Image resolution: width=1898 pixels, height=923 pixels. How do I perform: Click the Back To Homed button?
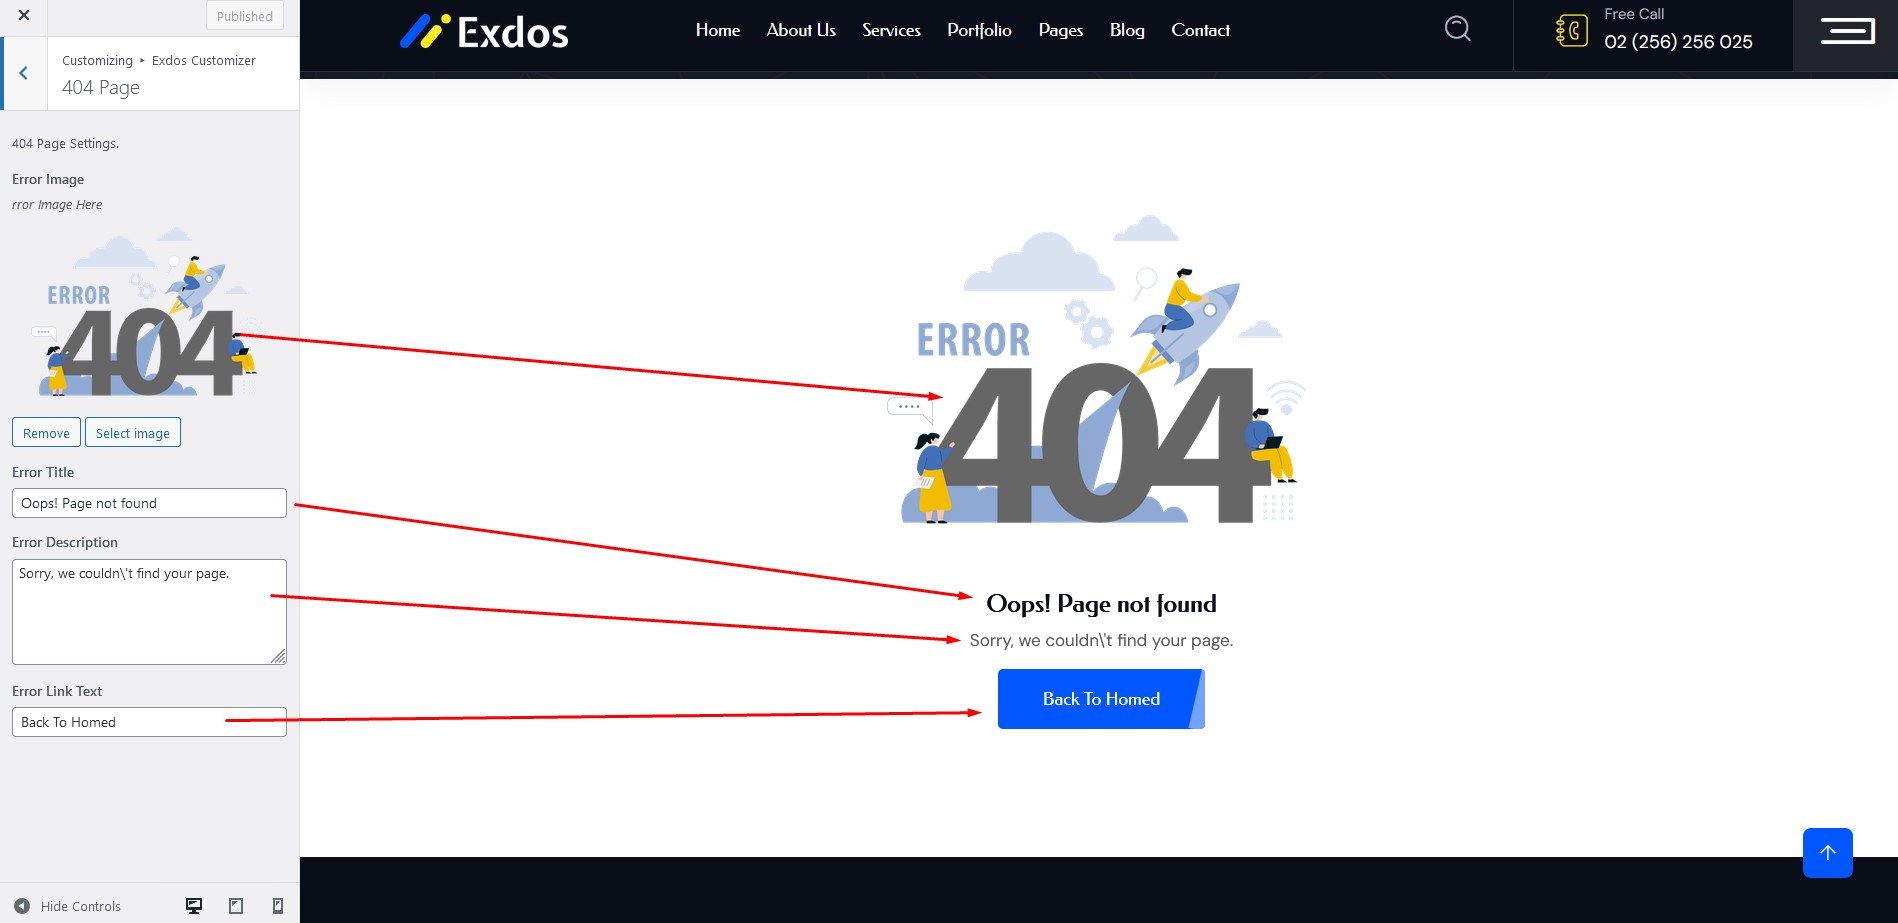point(1100,699)
